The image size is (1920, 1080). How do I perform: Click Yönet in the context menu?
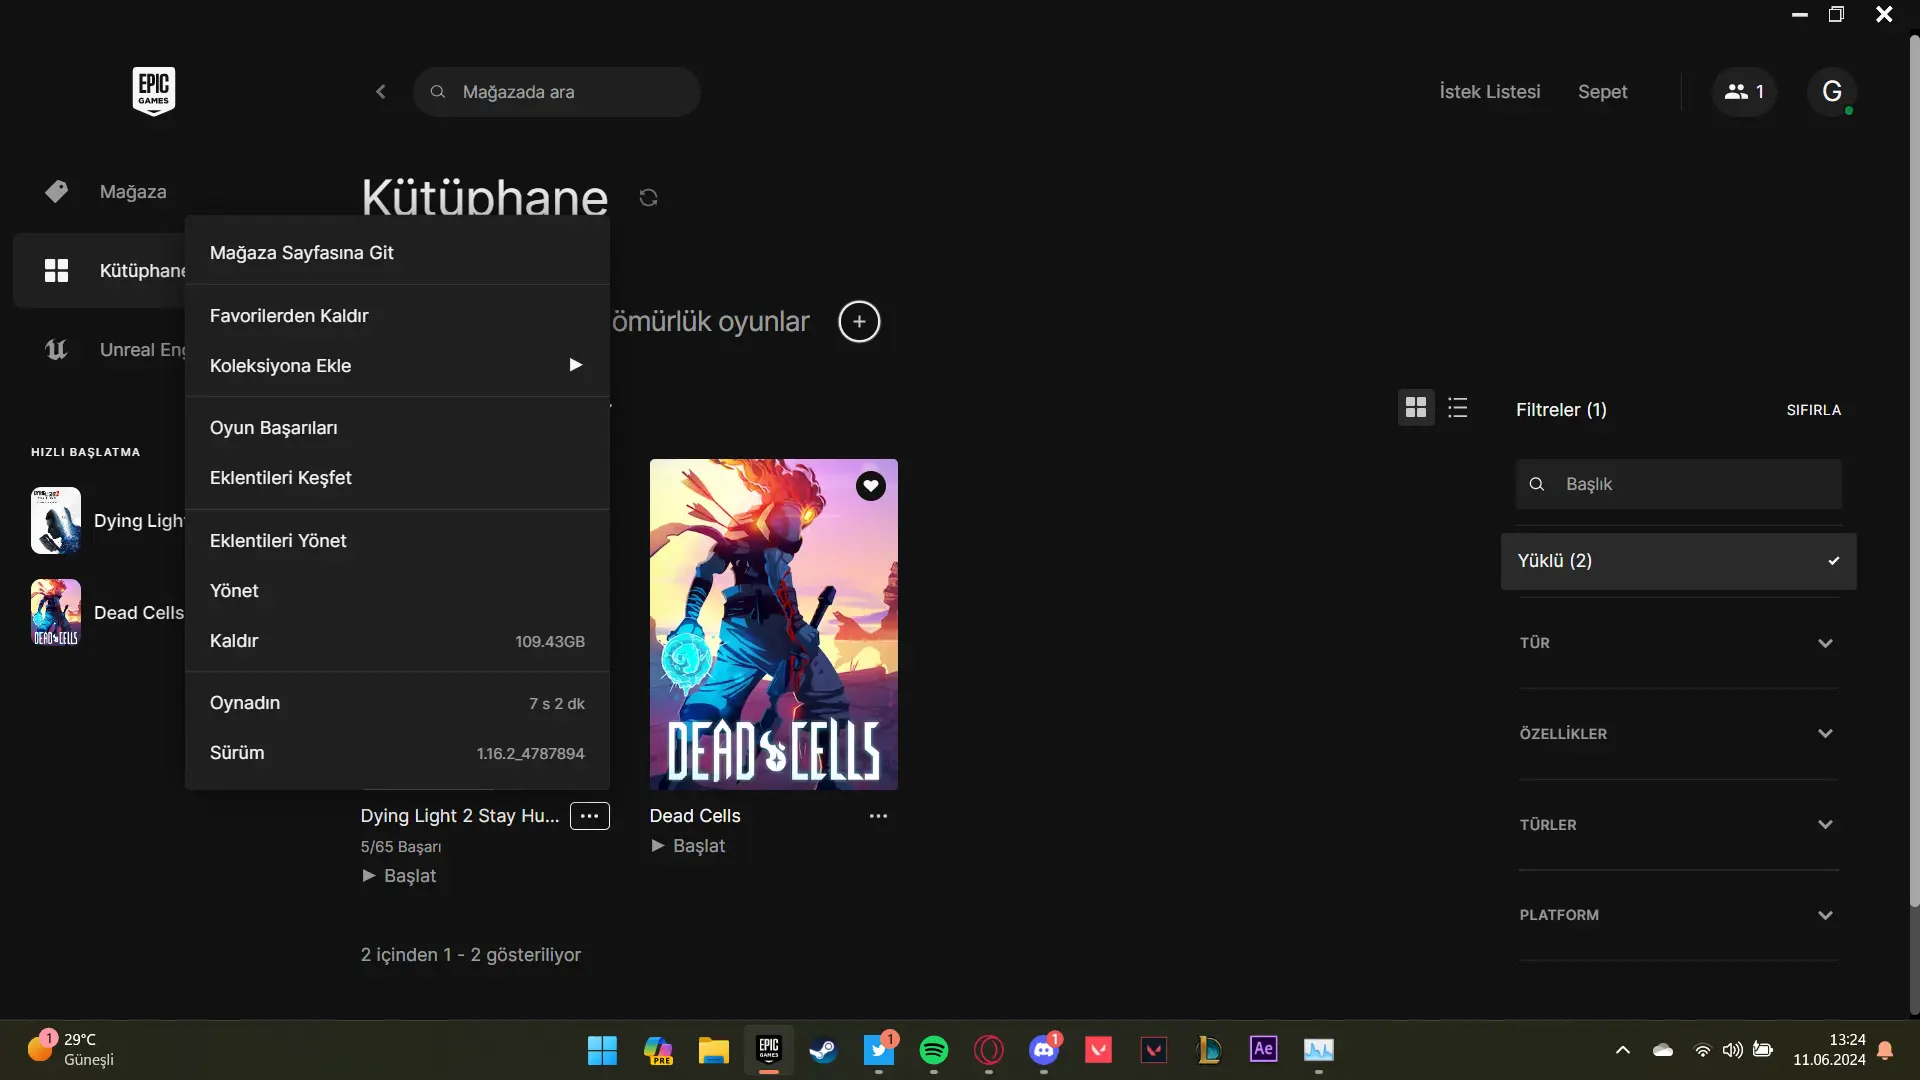pyautogui.click(x=397, y=591)
